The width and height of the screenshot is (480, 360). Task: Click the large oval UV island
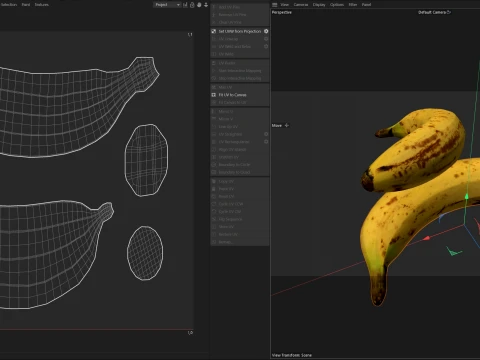[146, 160]
